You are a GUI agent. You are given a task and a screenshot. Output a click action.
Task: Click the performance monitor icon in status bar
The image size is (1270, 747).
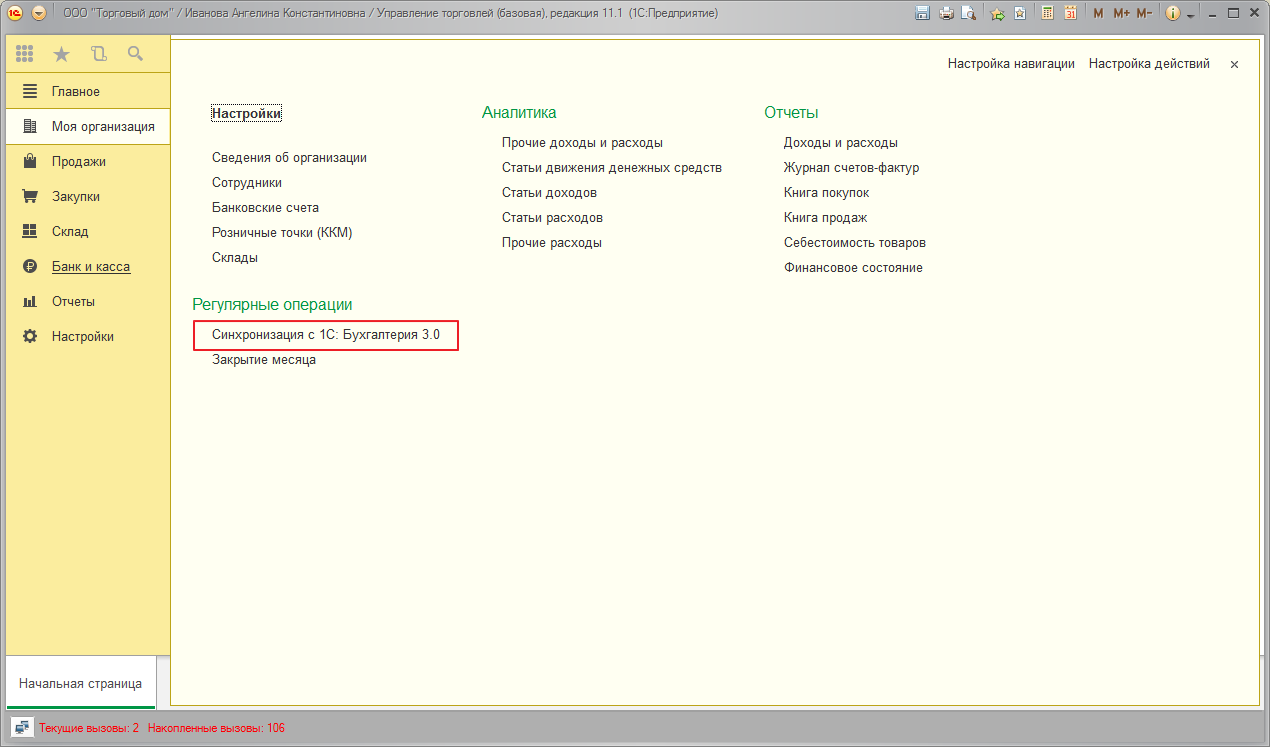pyautogui.click(x=21, y=727)
